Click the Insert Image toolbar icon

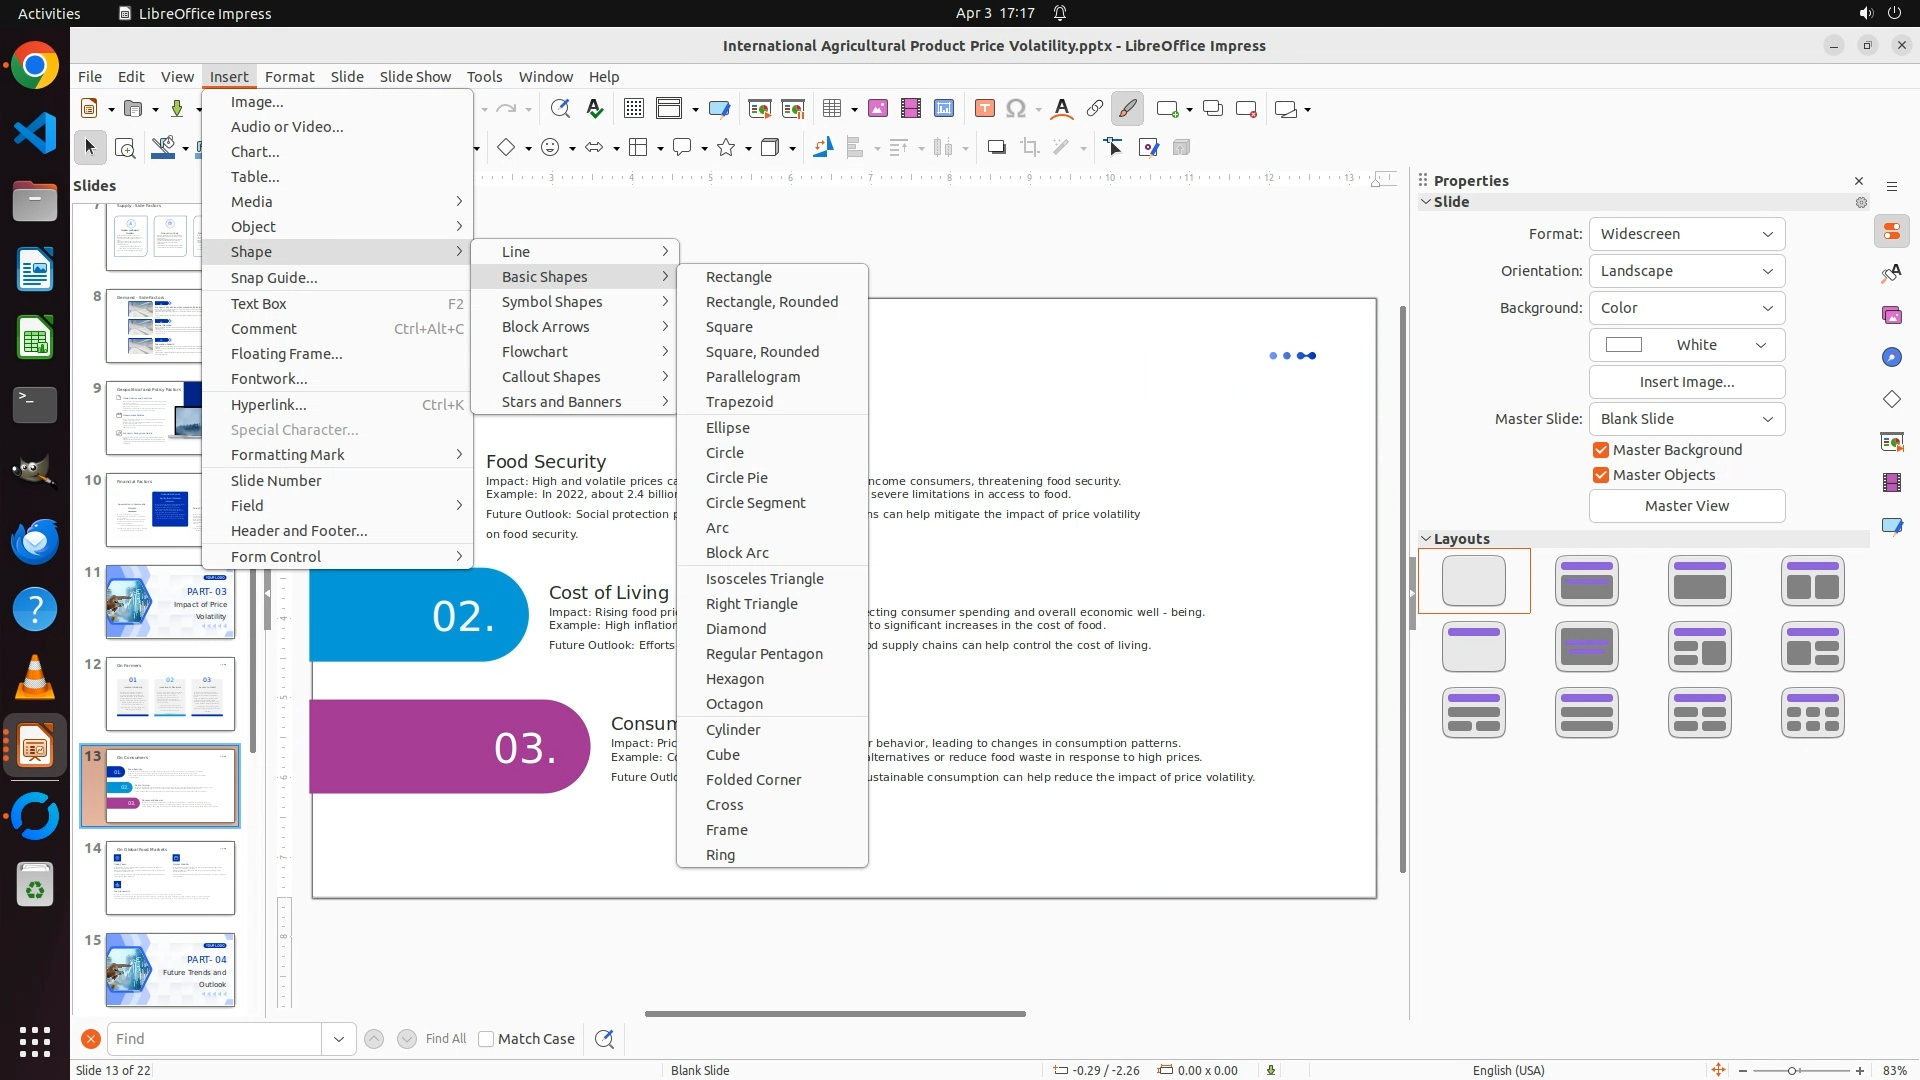[x=877, y=109]
